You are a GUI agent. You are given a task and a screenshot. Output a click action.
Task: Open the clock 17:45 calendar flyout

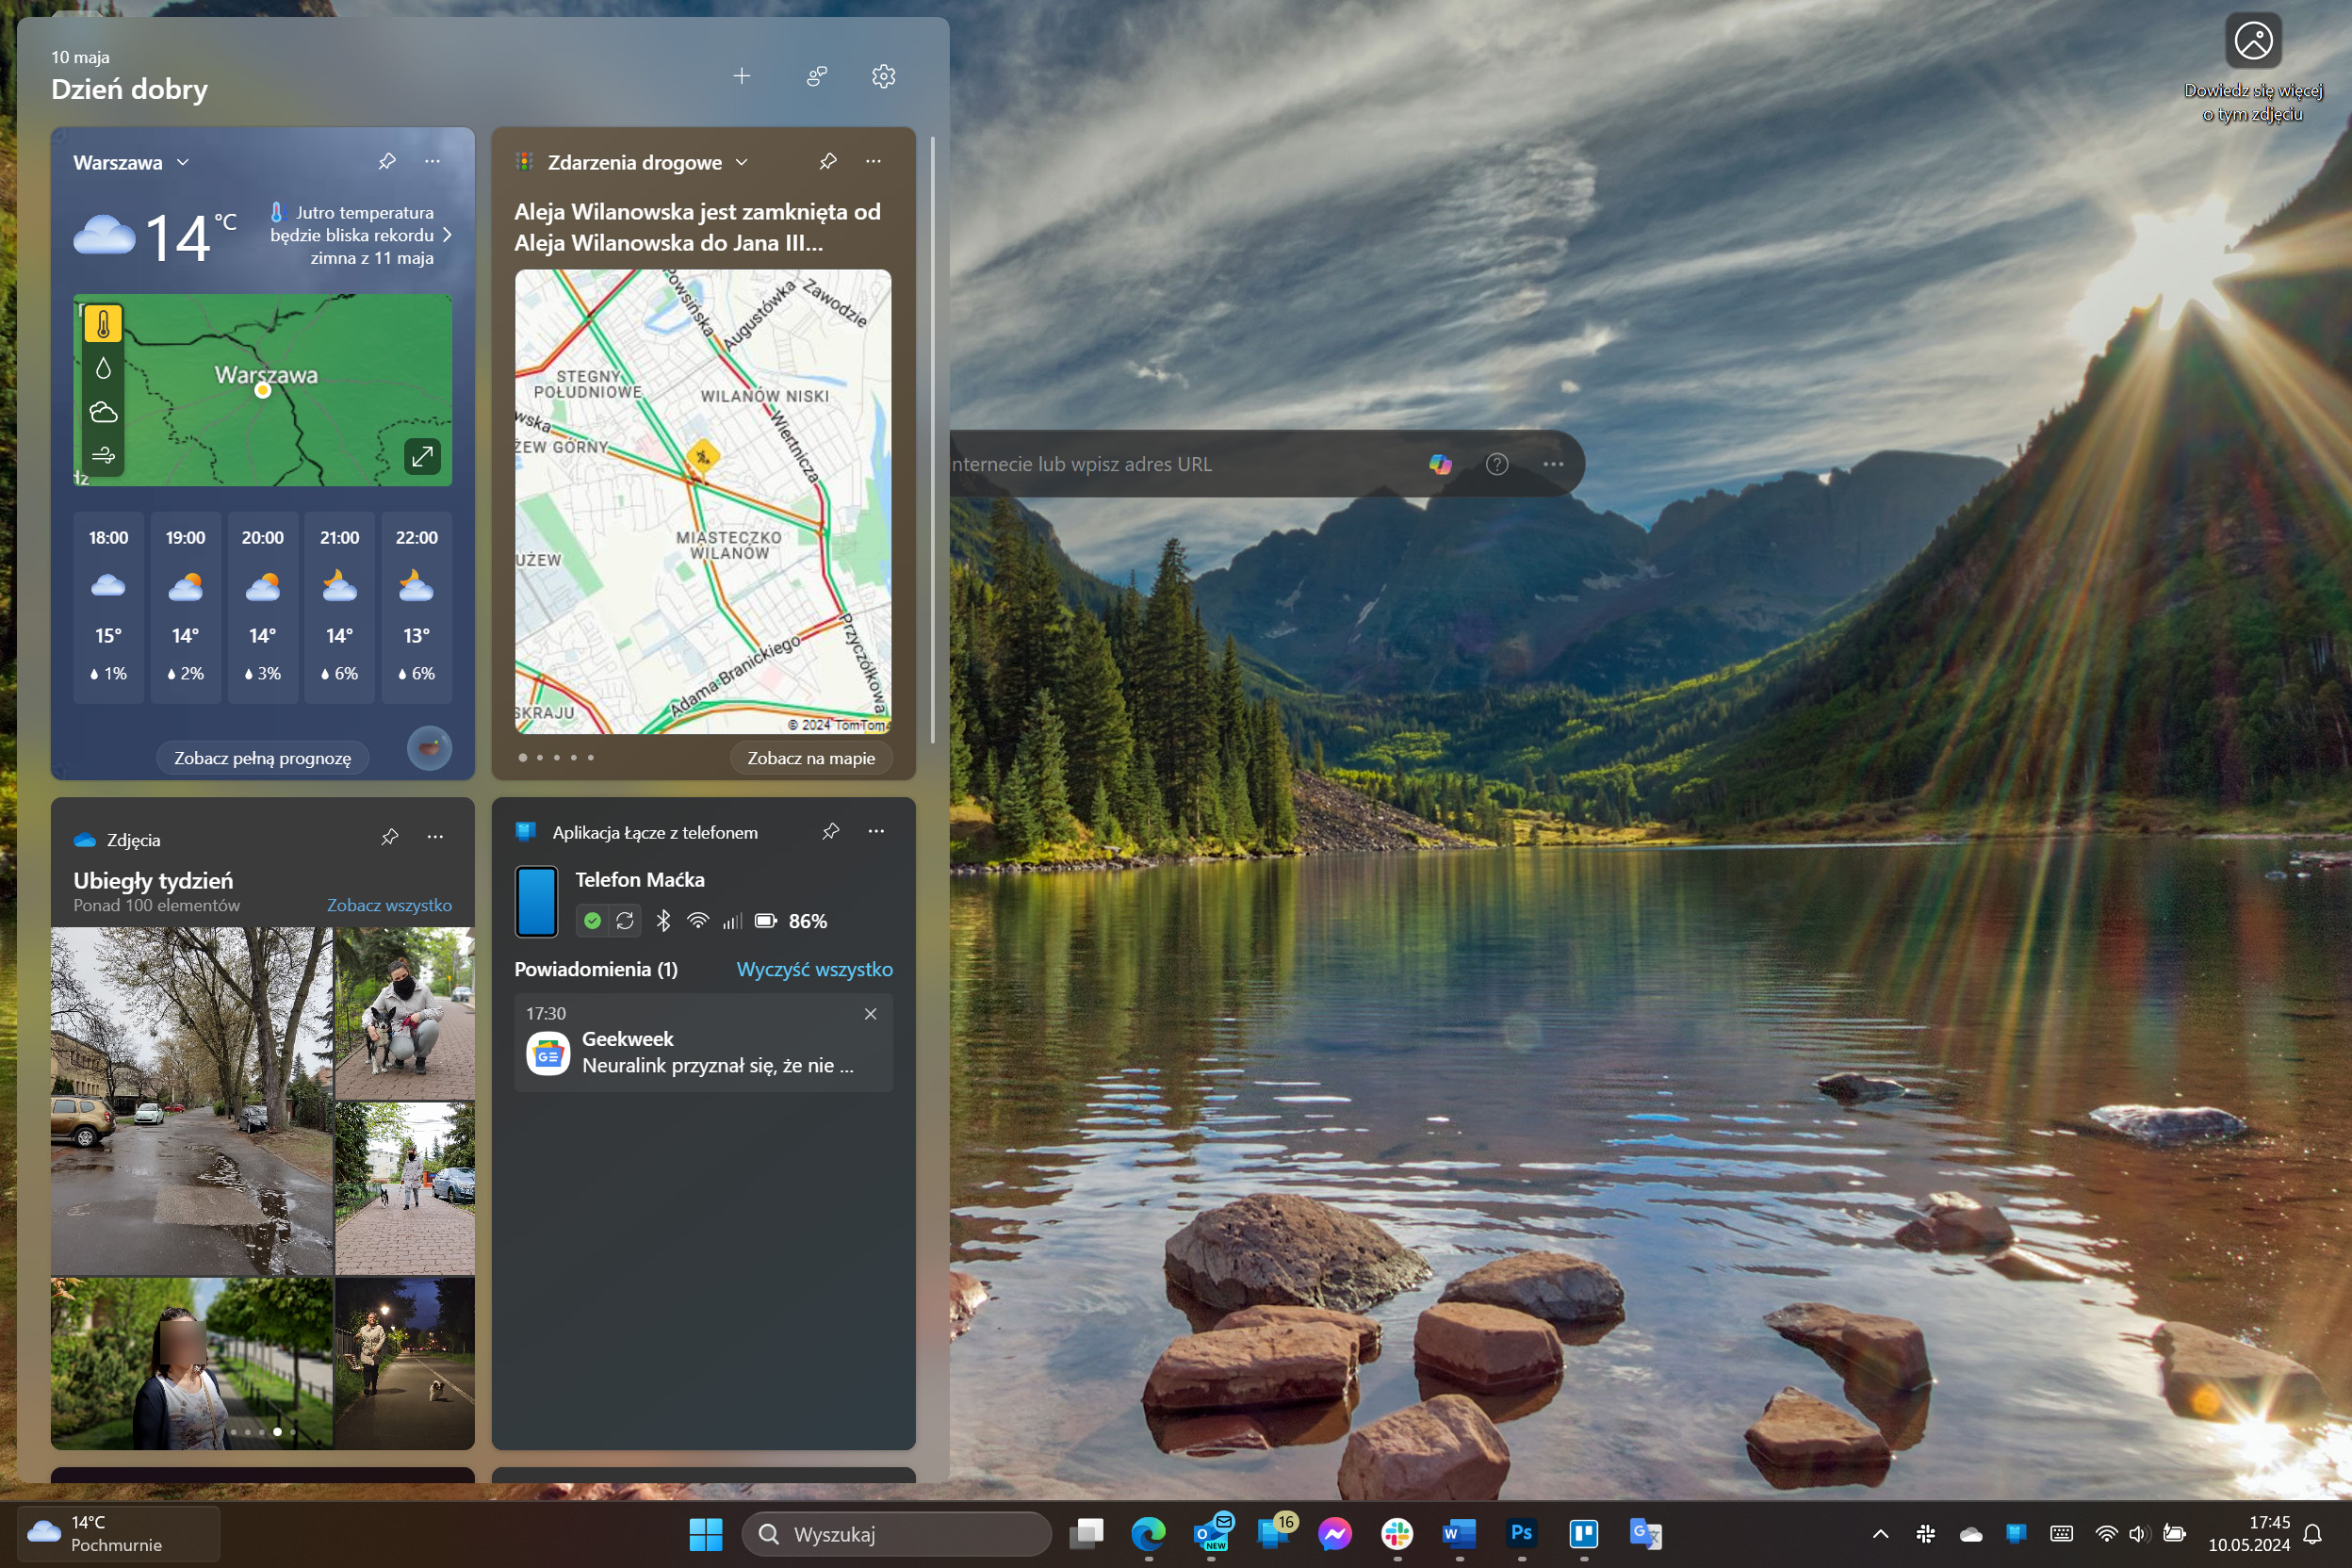tap(2249, 1534)
